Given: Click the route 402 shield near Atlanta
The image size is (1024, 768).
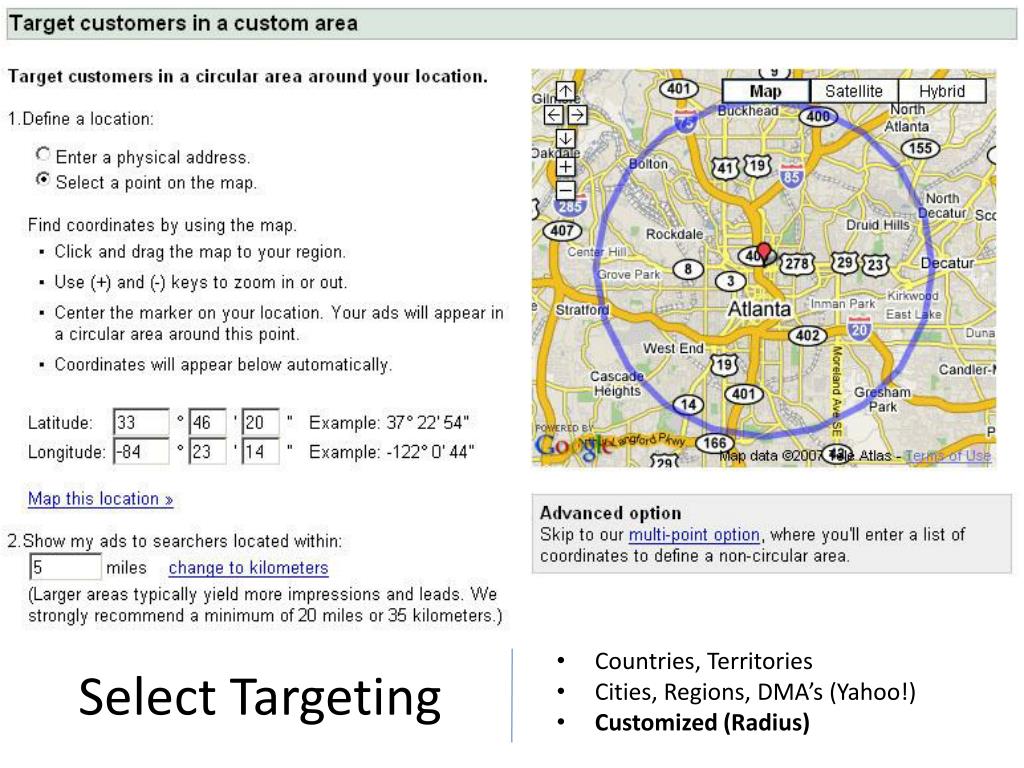Looking at the screenshot, I should click(808, 336).
